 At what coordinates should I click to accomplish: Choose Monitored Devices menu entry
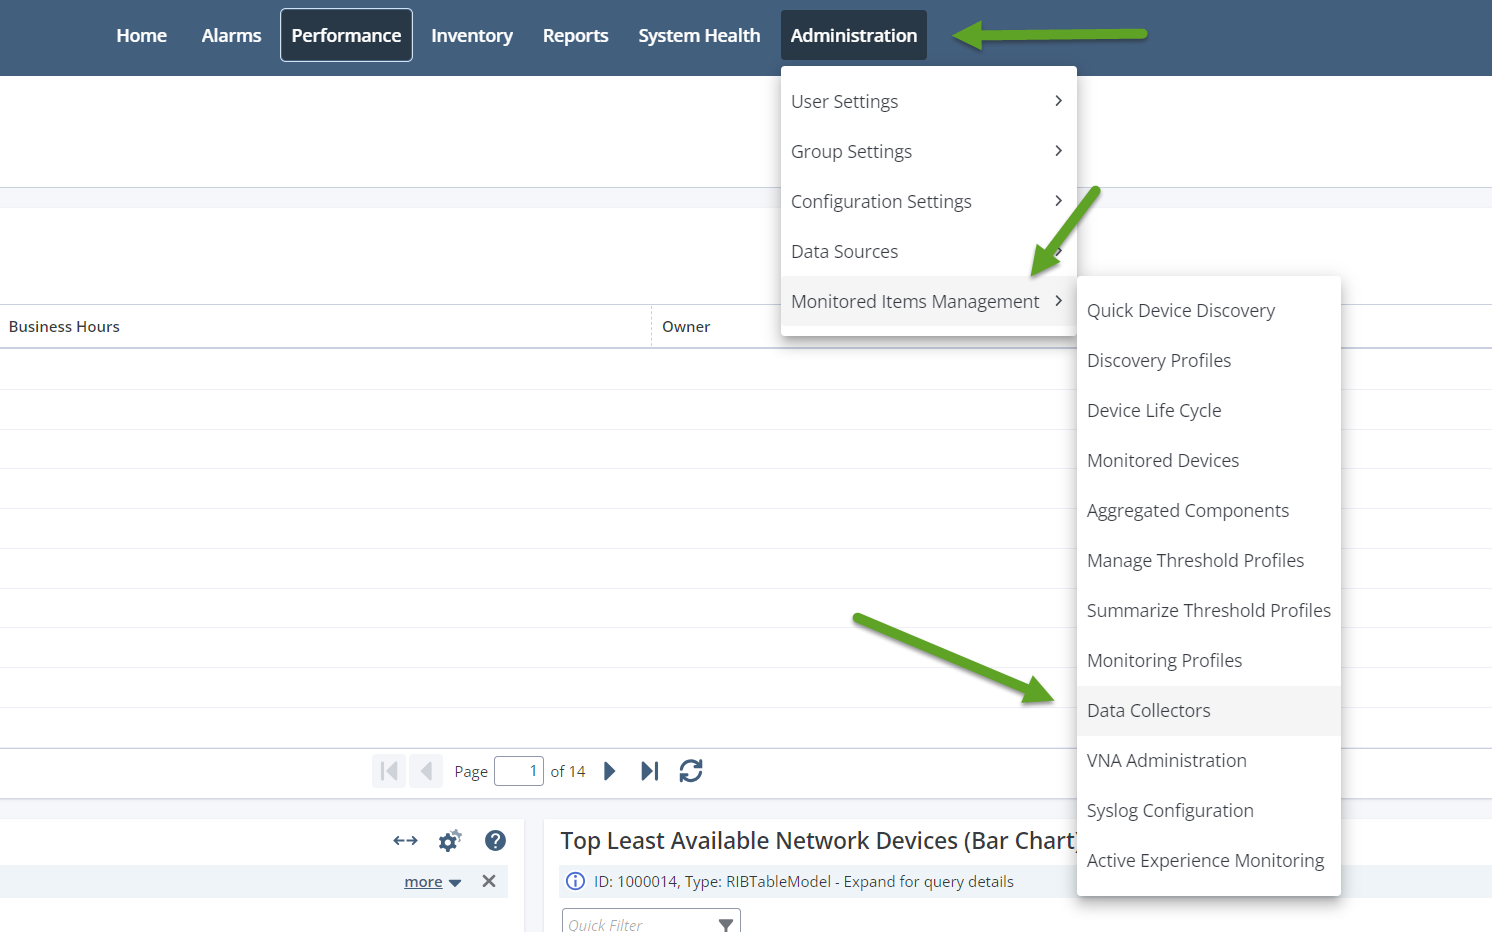tap(1162, 461)
